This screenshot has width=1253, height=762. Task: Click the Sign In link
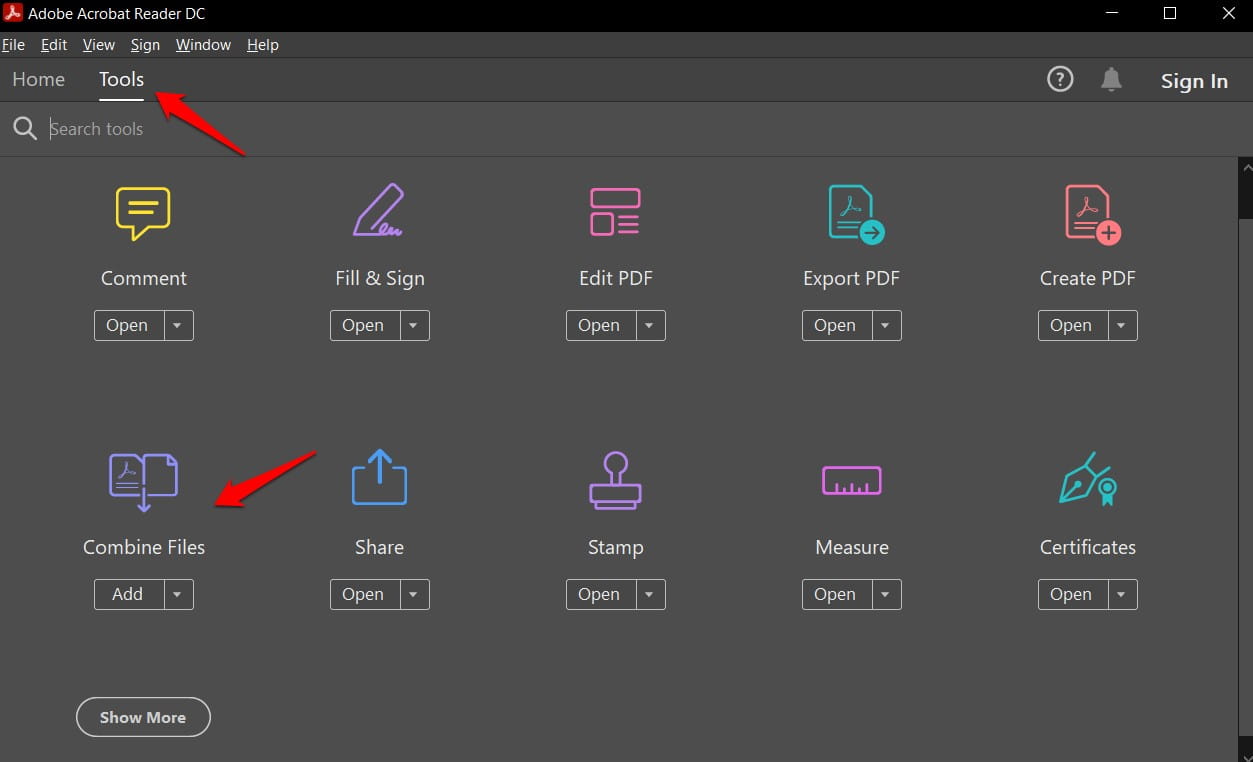(x=1193, y=81)
